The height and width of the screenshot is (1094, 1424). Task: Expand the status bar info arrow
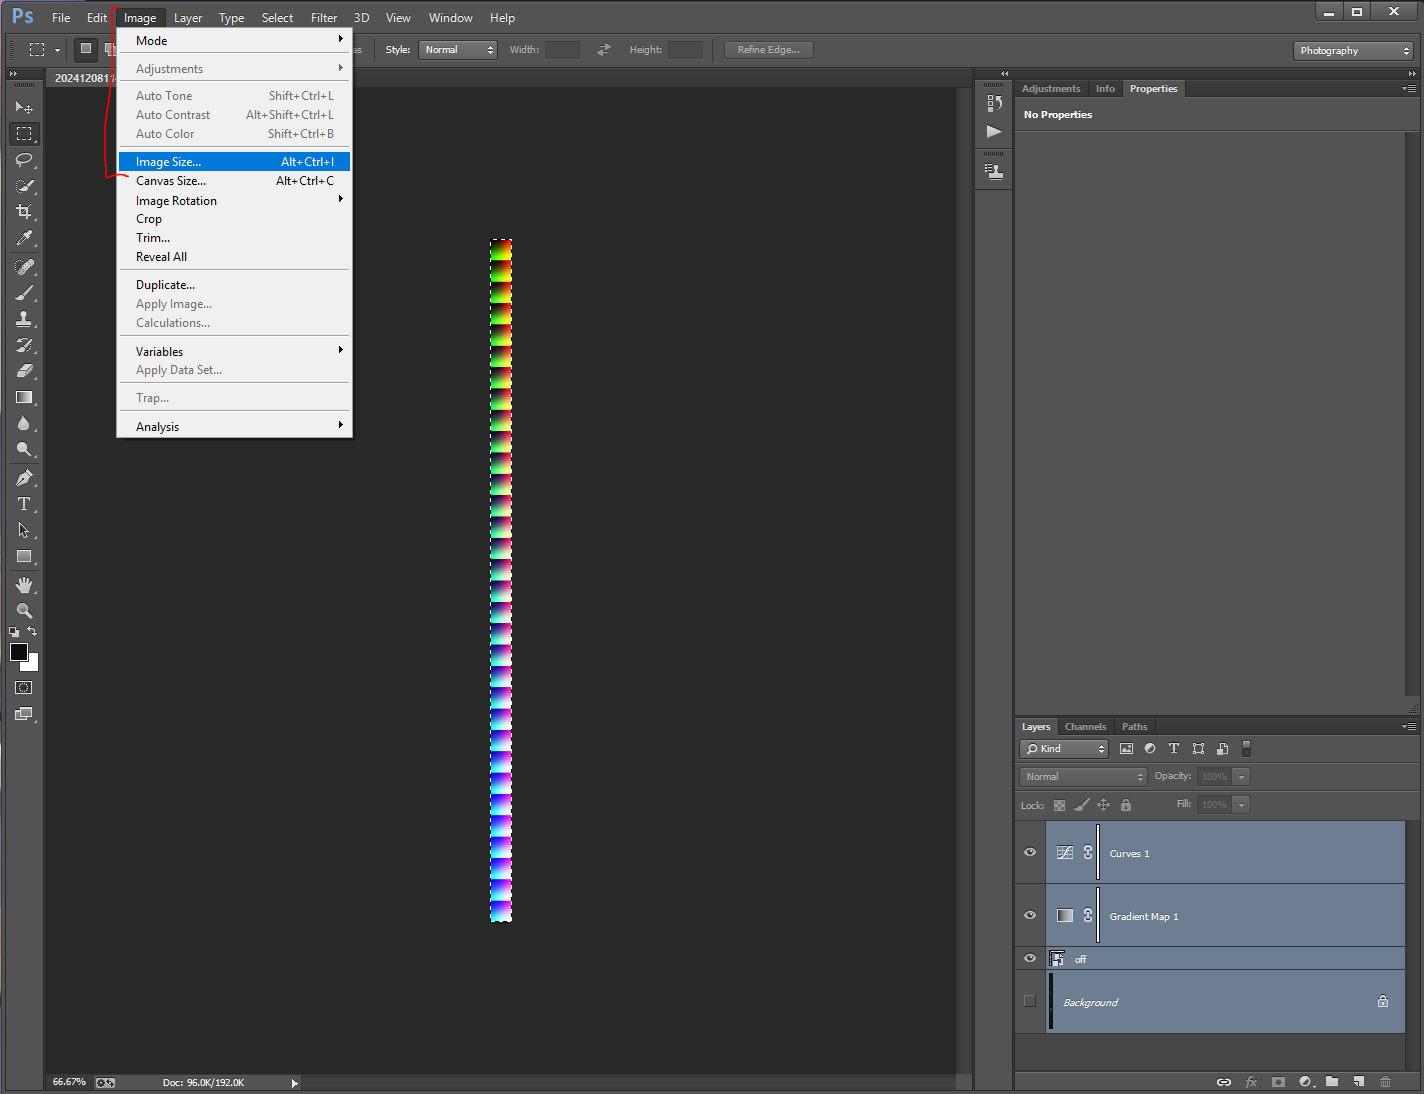(x=294, y=1083)
